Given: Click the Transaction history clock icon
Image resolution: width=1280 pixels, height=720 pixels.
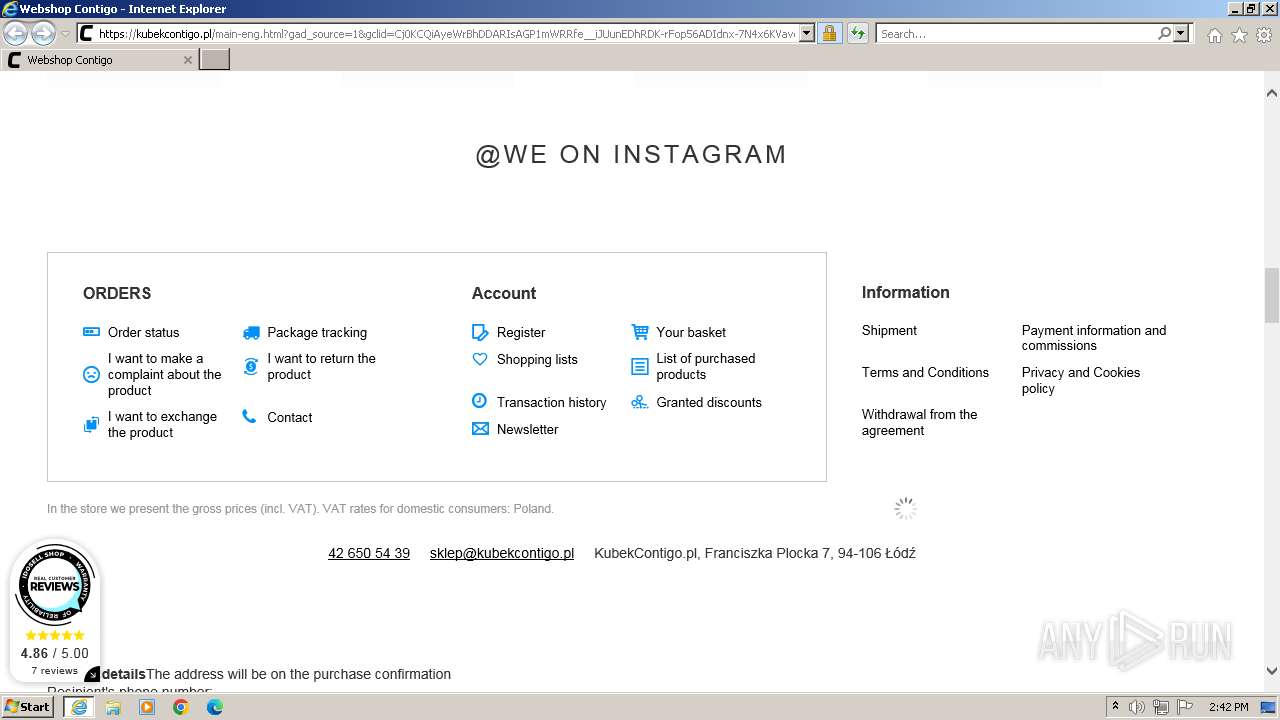Looking at the screenshot, I should coord(479,401).
